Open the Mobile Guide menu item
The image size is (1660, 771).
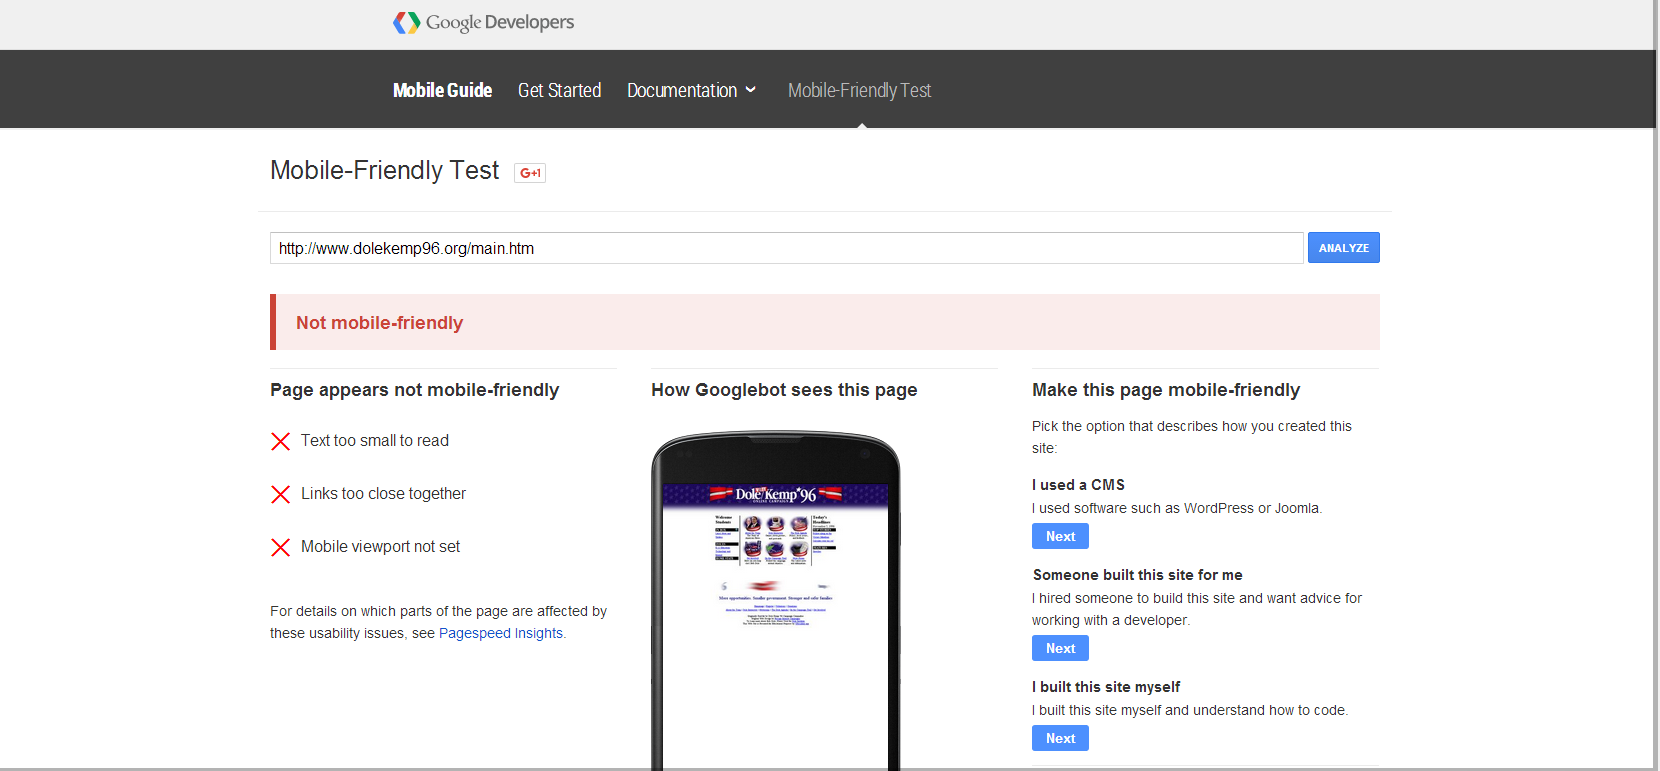442,90
